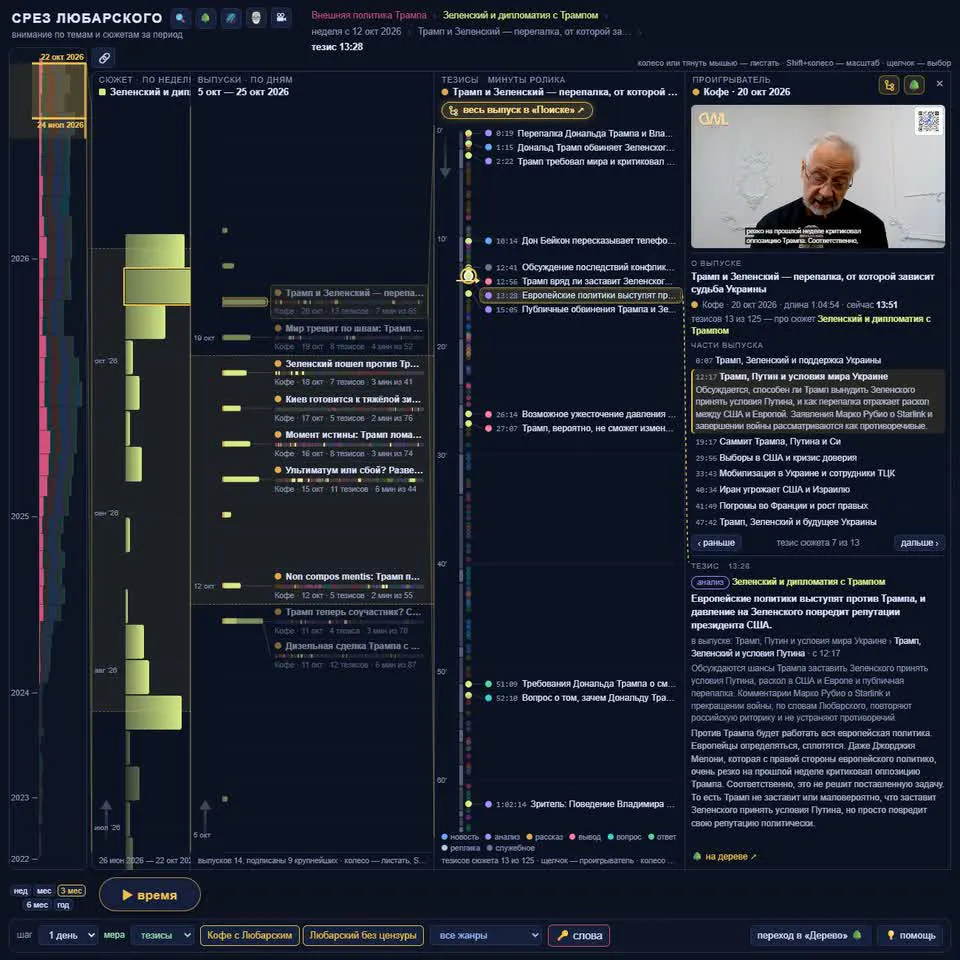Click the QR code on the video
The width and height of the screenshot is (960, 960).
click(929, 120)
